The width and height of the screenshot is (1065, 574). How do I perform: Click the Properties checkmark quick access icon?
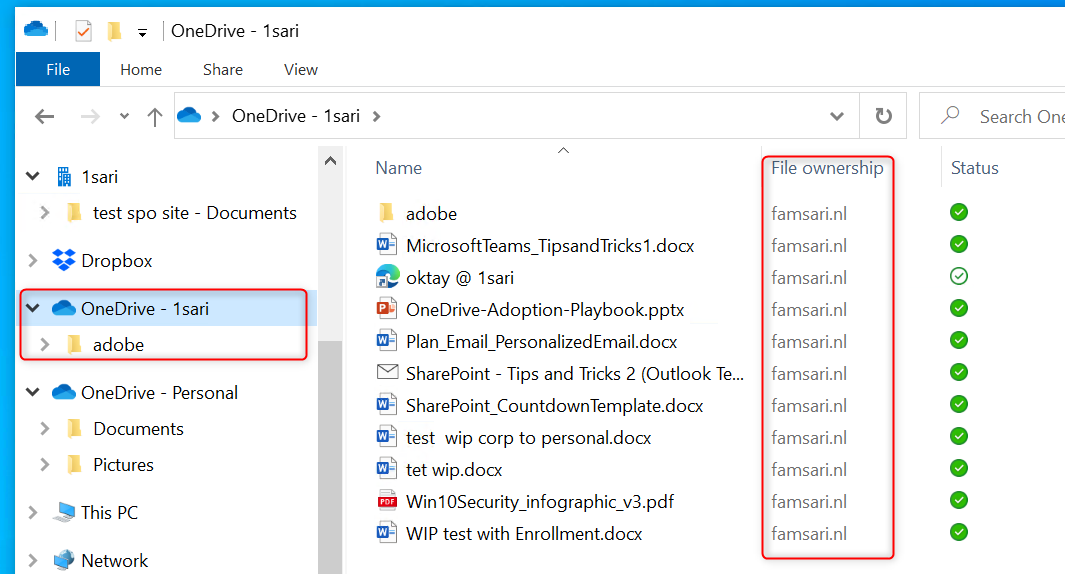pyautogui.click(x=84, y=31)
